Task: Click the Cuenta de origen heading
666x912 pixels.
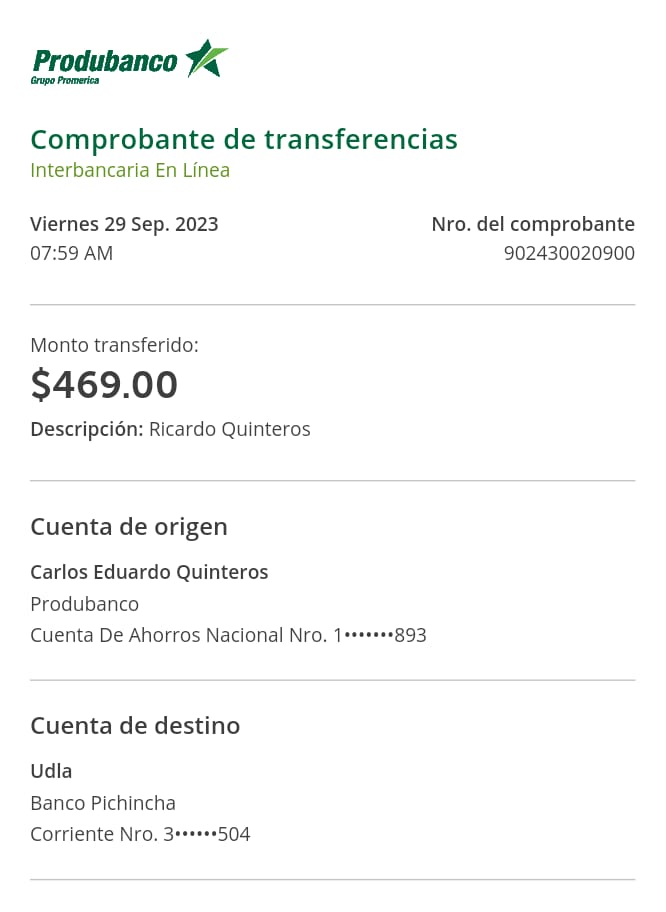Action: pyautogui.click(x=129, y=526)
